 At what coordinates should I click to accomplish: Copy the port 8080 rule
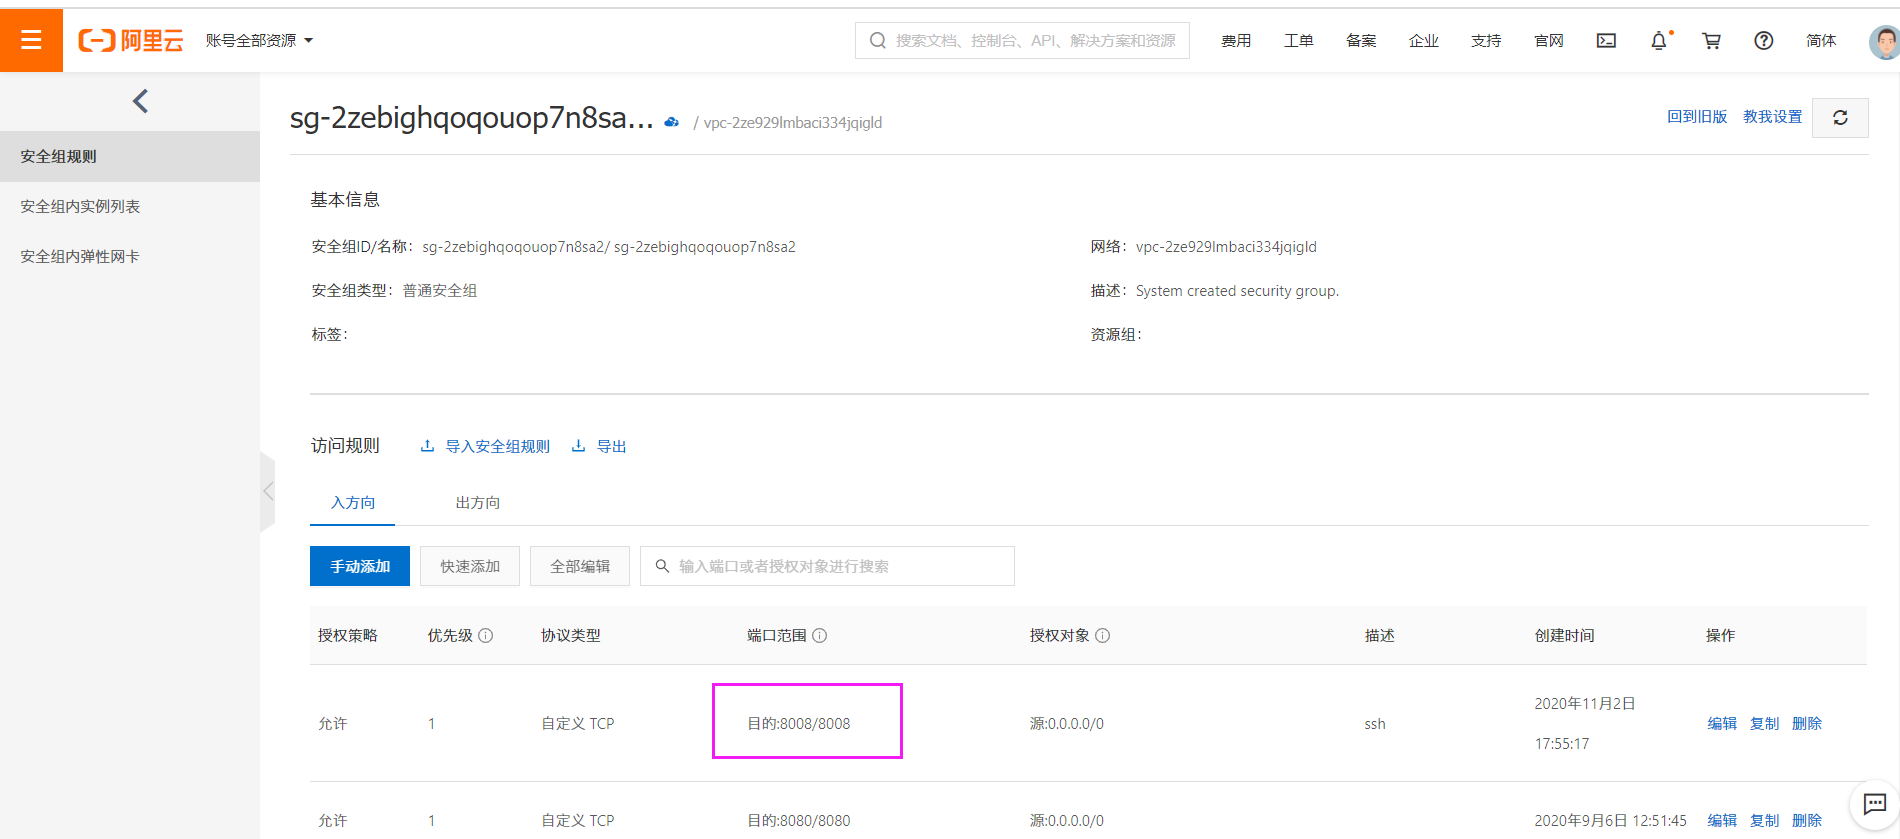(x=1764, y=821)
